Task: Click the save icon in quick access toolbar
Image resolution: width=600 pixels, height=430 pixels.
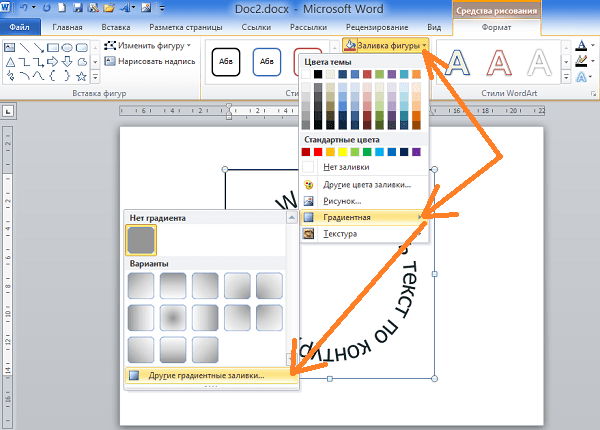Action: click(78, 7)
